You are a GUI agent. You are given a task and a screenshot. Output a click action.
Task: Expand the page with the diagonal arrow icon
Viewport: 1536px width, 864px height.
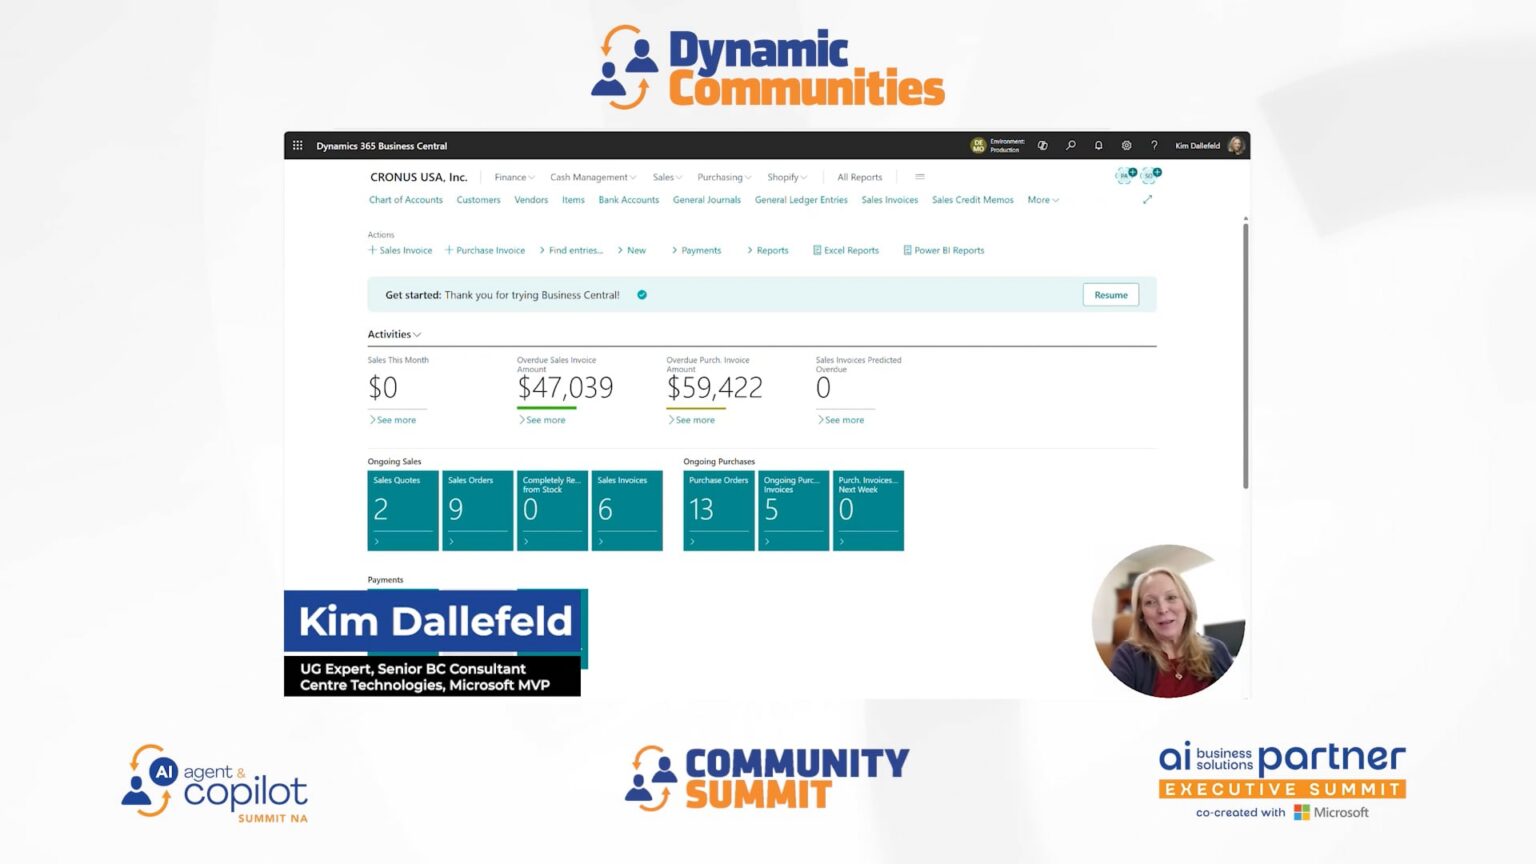tap(1147, 199)
